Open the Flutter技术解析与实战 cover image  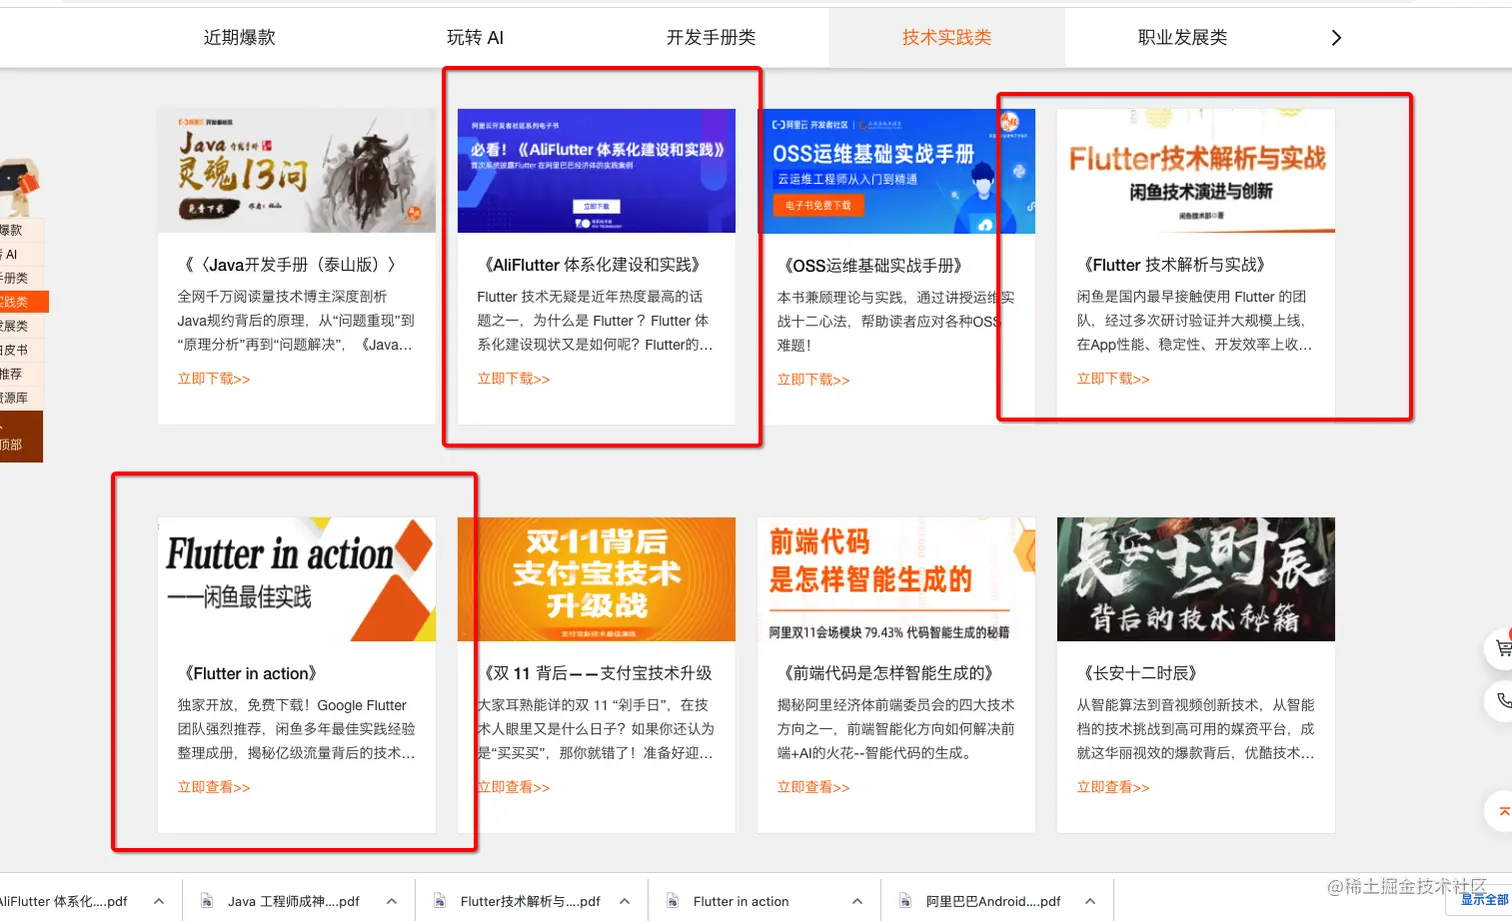point(1196,171)
